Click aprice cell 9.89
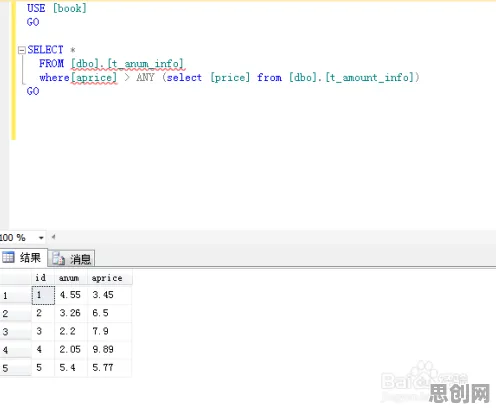The width and height of the screenshot is (496, 412). [110, 349]
